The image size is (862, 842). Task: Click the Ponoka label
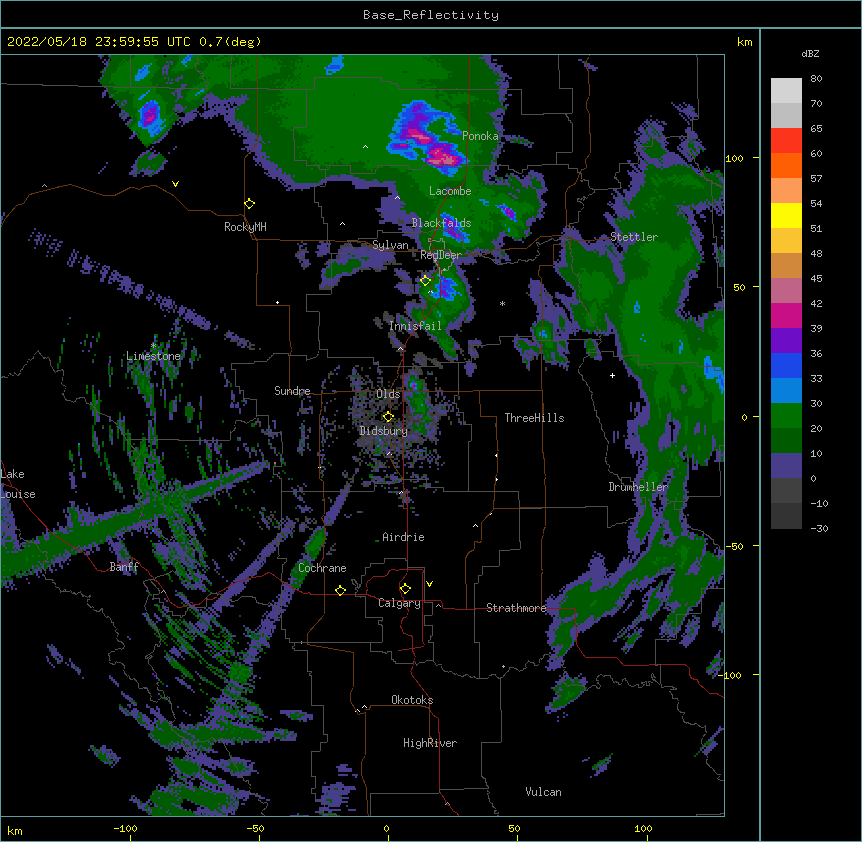coord(480,136)
